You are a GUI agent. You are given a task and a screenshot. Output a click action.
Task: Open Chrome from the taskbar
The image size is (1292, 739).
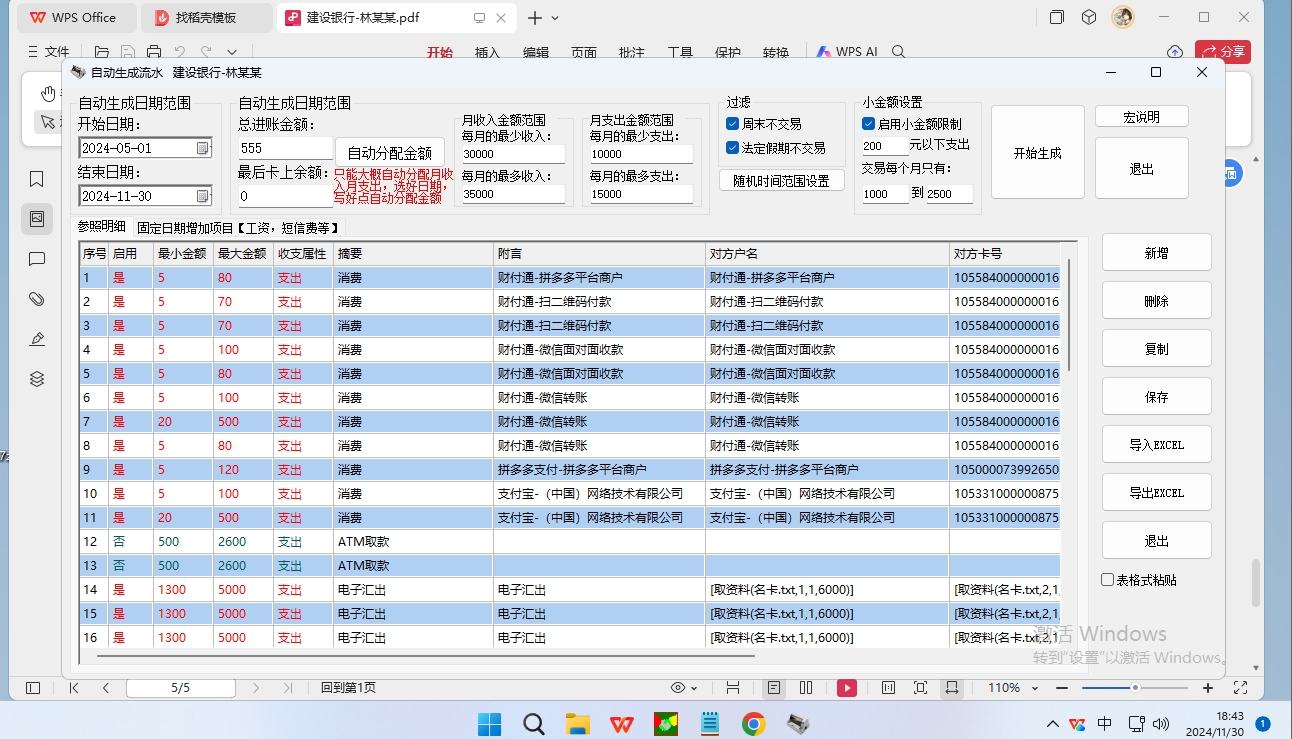point(754,723)
